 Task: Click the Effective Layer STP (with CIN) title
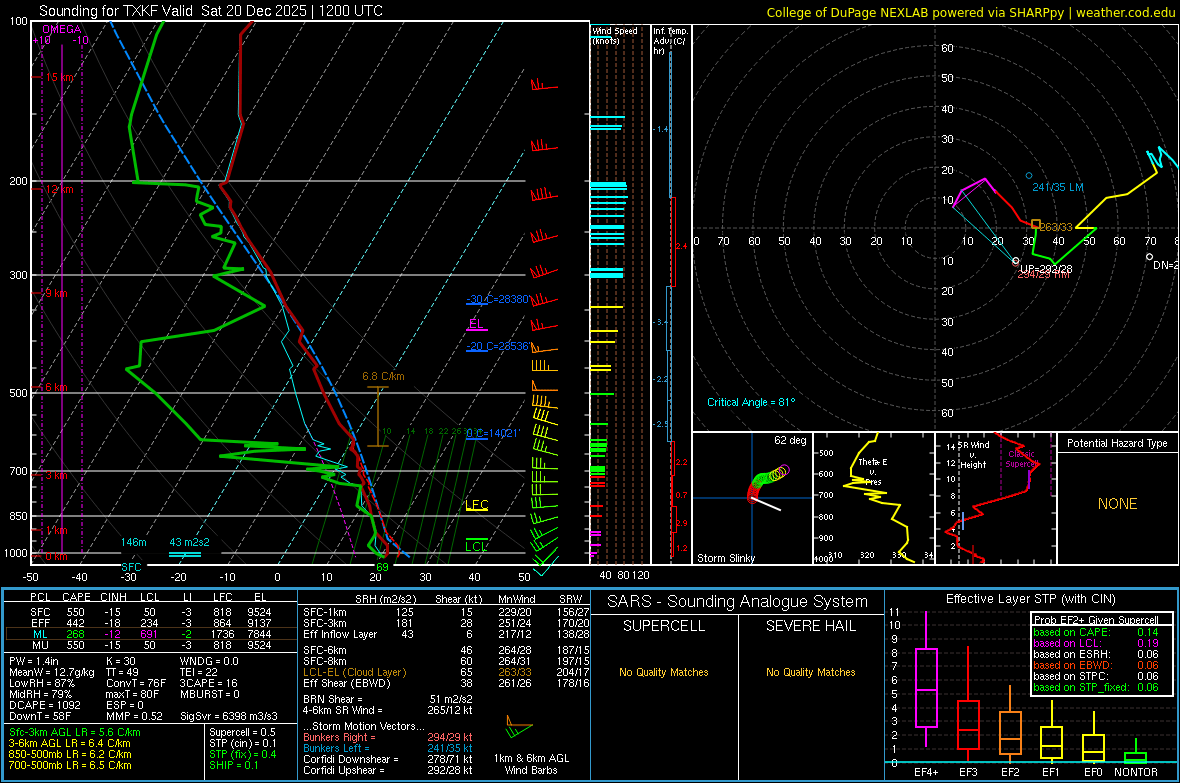pyautogui.click(x=1030, y=599)
